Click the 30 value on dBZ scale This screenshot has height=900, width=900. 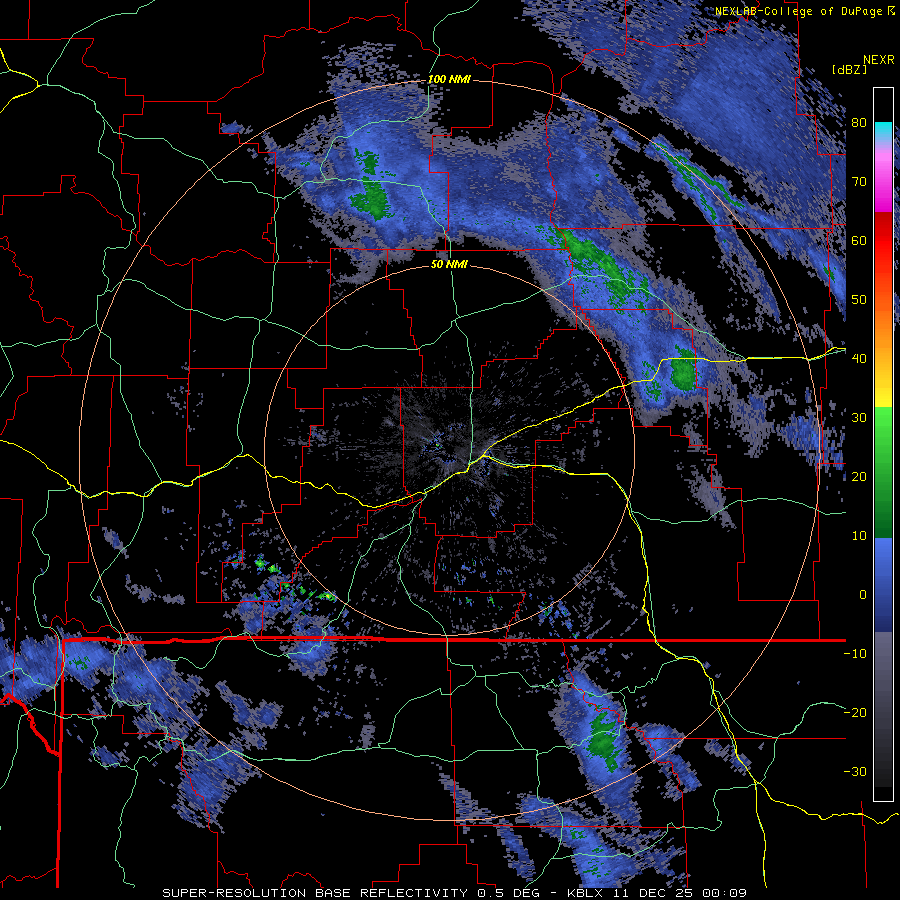(x=859, y=417)
